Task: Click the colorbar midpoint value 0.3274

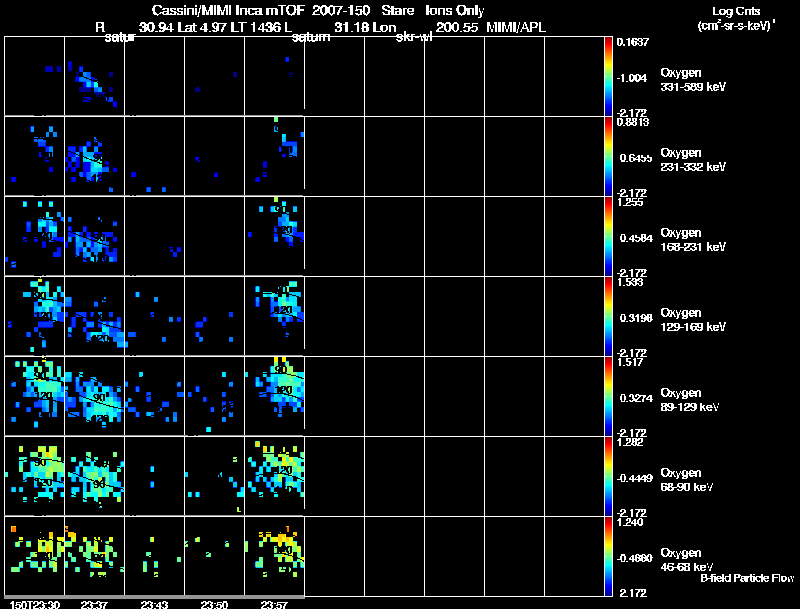Action: tap(636, 398)
